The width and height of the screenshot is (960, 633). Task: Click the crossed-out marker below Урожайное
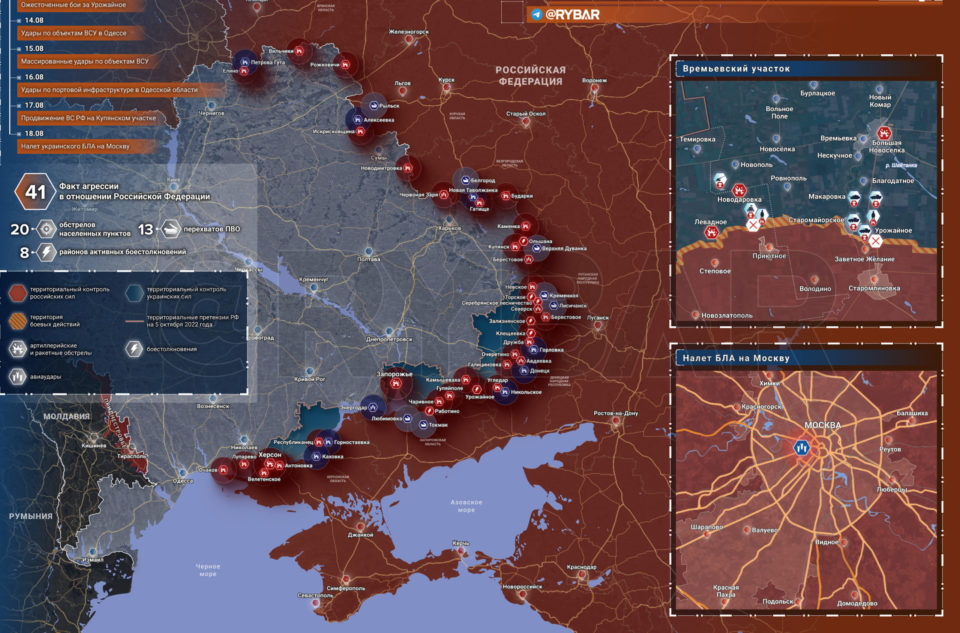tap(875, 241)
